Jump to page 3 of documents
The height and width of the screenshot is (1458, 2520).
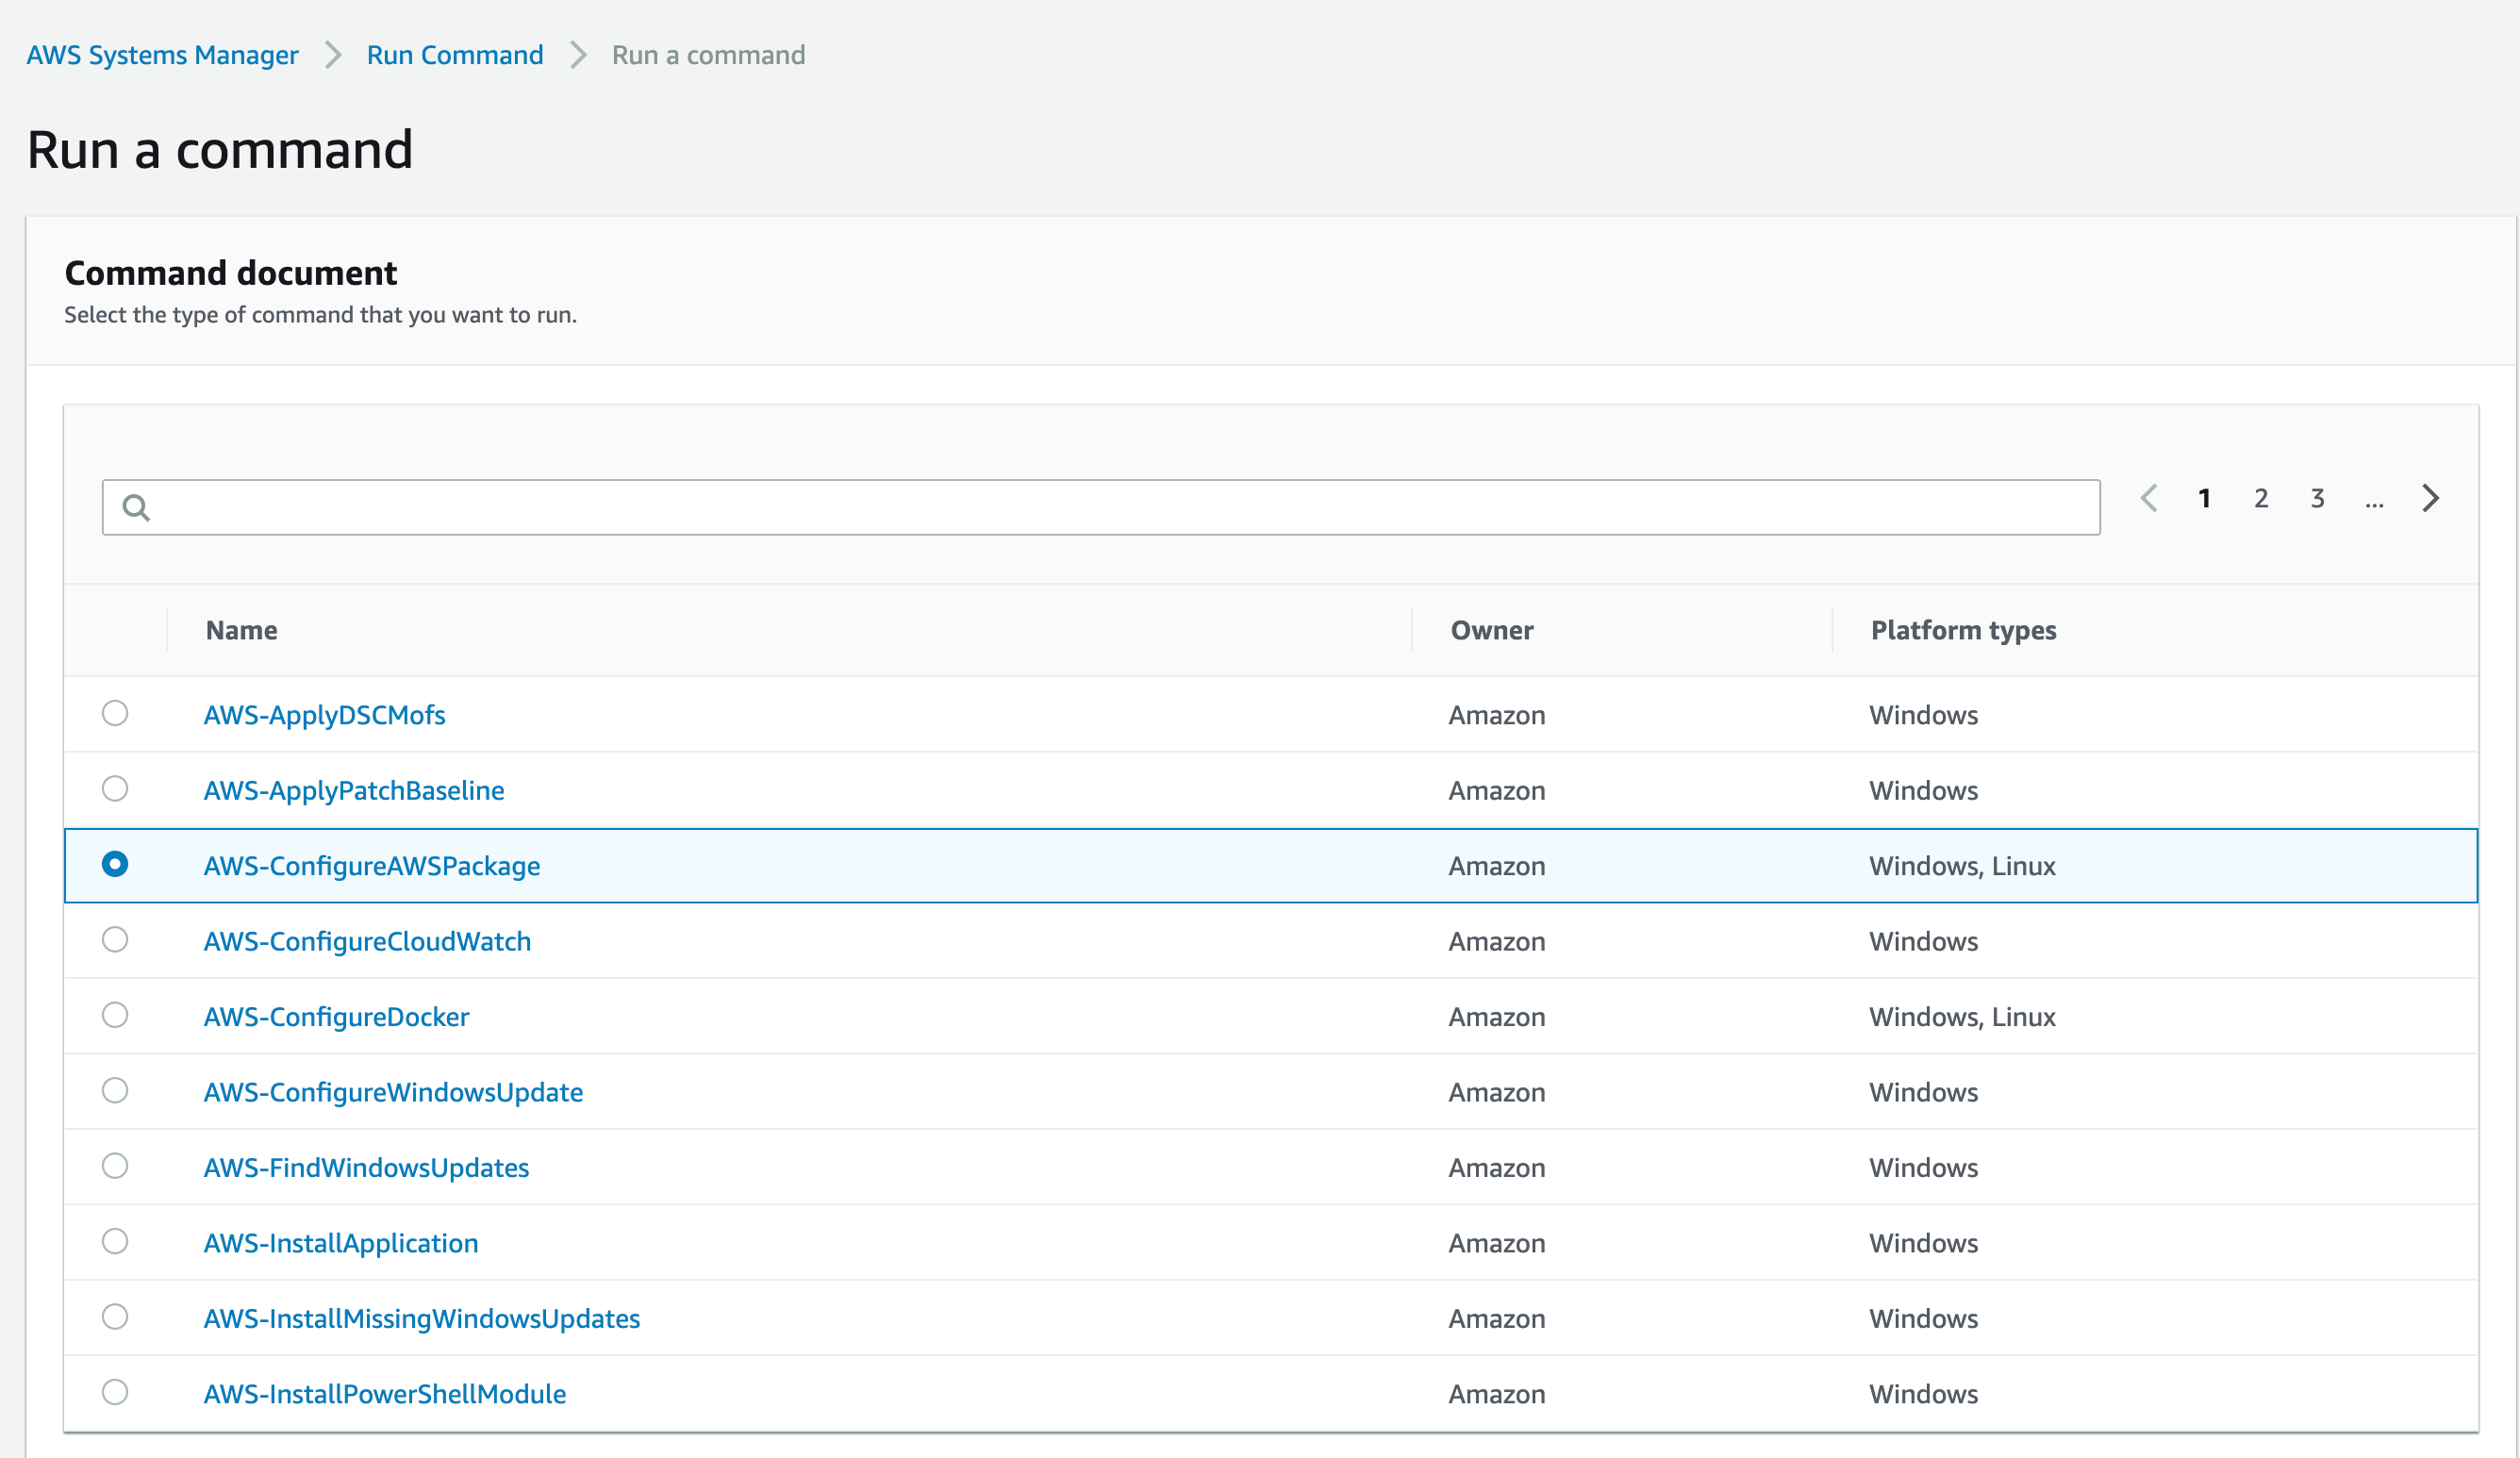[x=2317, y=498]
